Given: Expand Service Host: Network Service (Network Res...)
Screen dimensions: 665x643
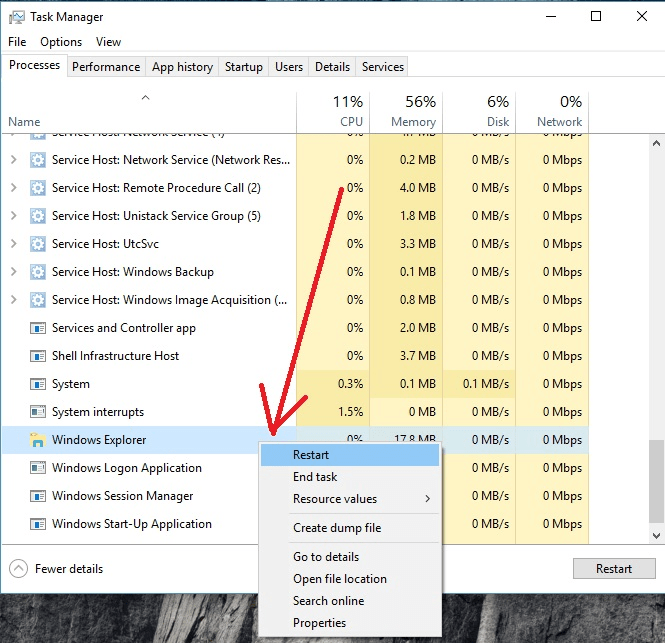Looking at the screenshot, I should tap(14, 160).
